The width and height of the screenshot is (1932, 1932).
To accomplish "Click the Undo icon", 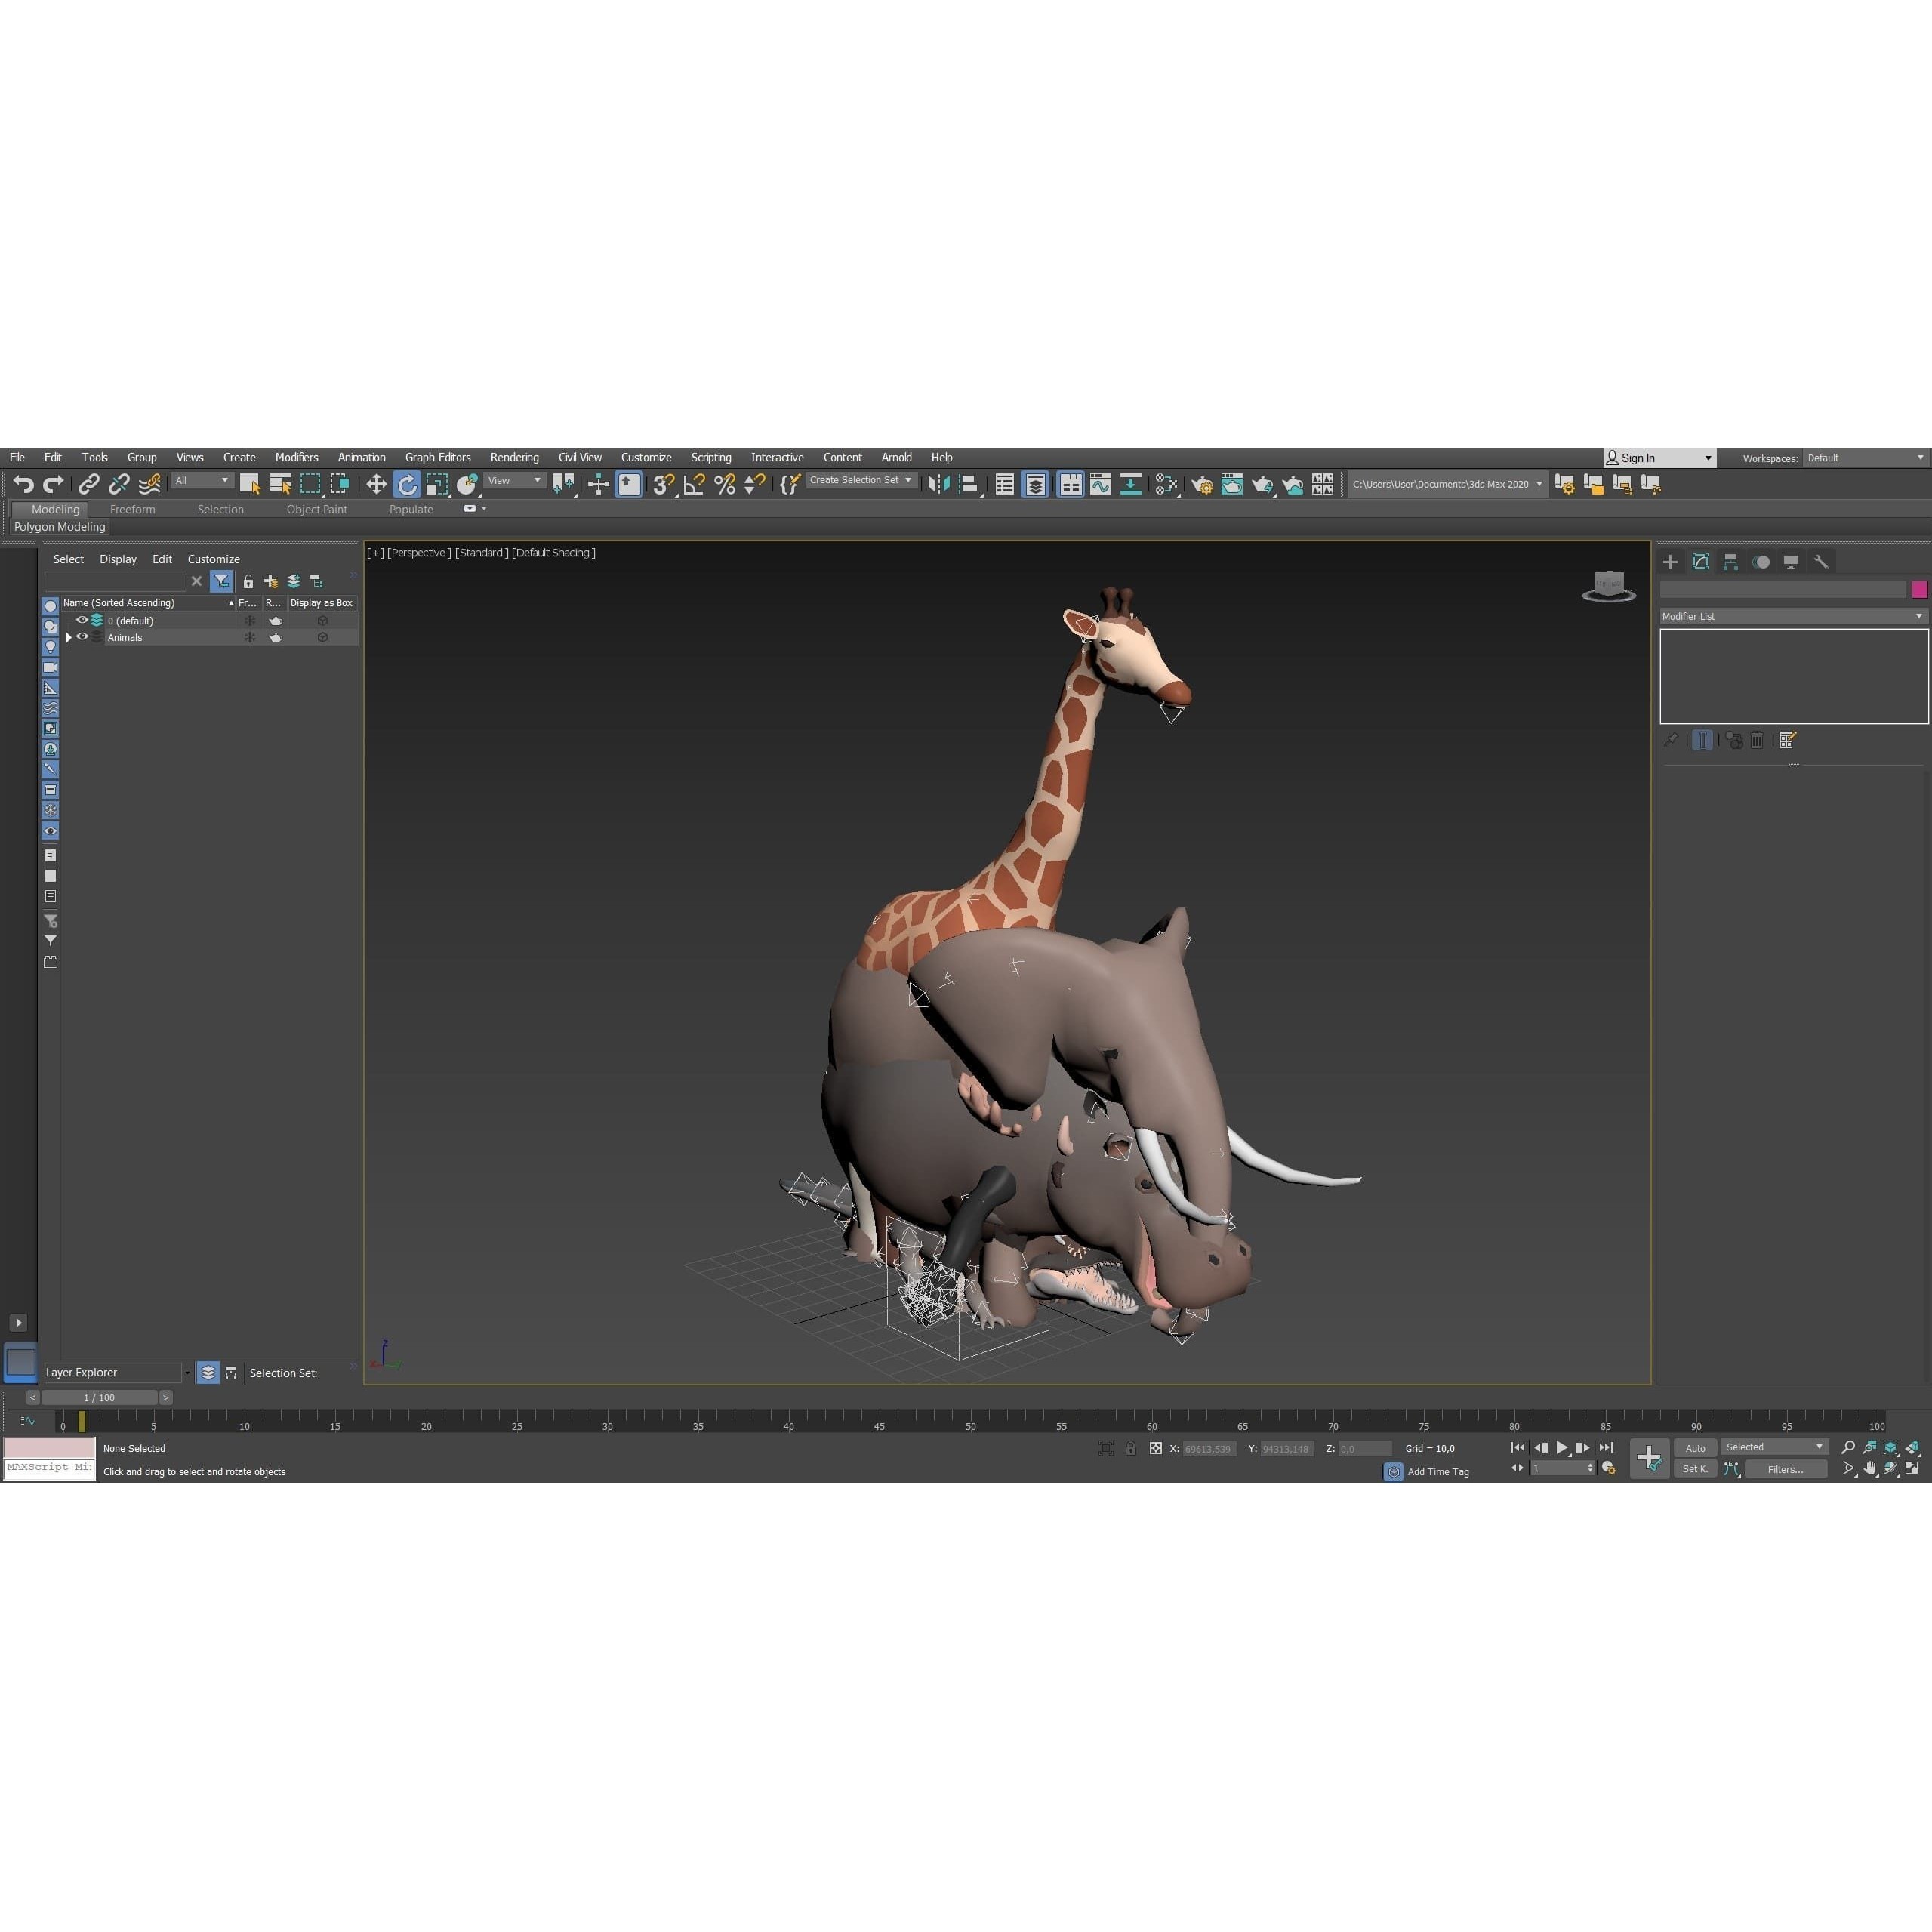I will coord(25,484).
